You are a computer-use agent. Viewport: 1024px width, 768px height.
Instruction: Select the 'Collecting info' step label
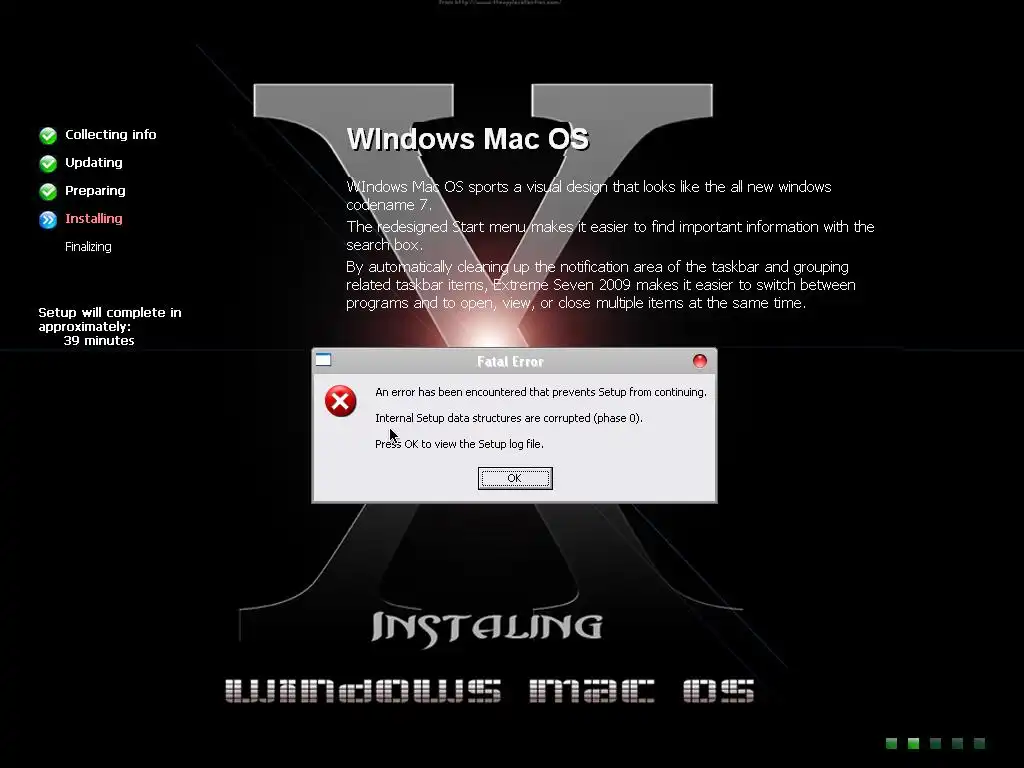tap(110, 135)
